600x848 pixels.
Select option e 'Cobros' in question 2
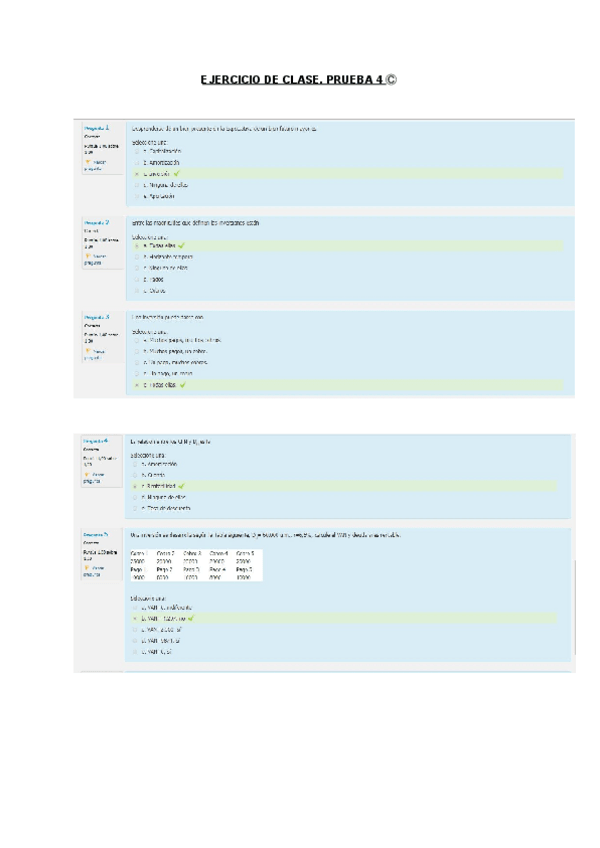(137, 291)
